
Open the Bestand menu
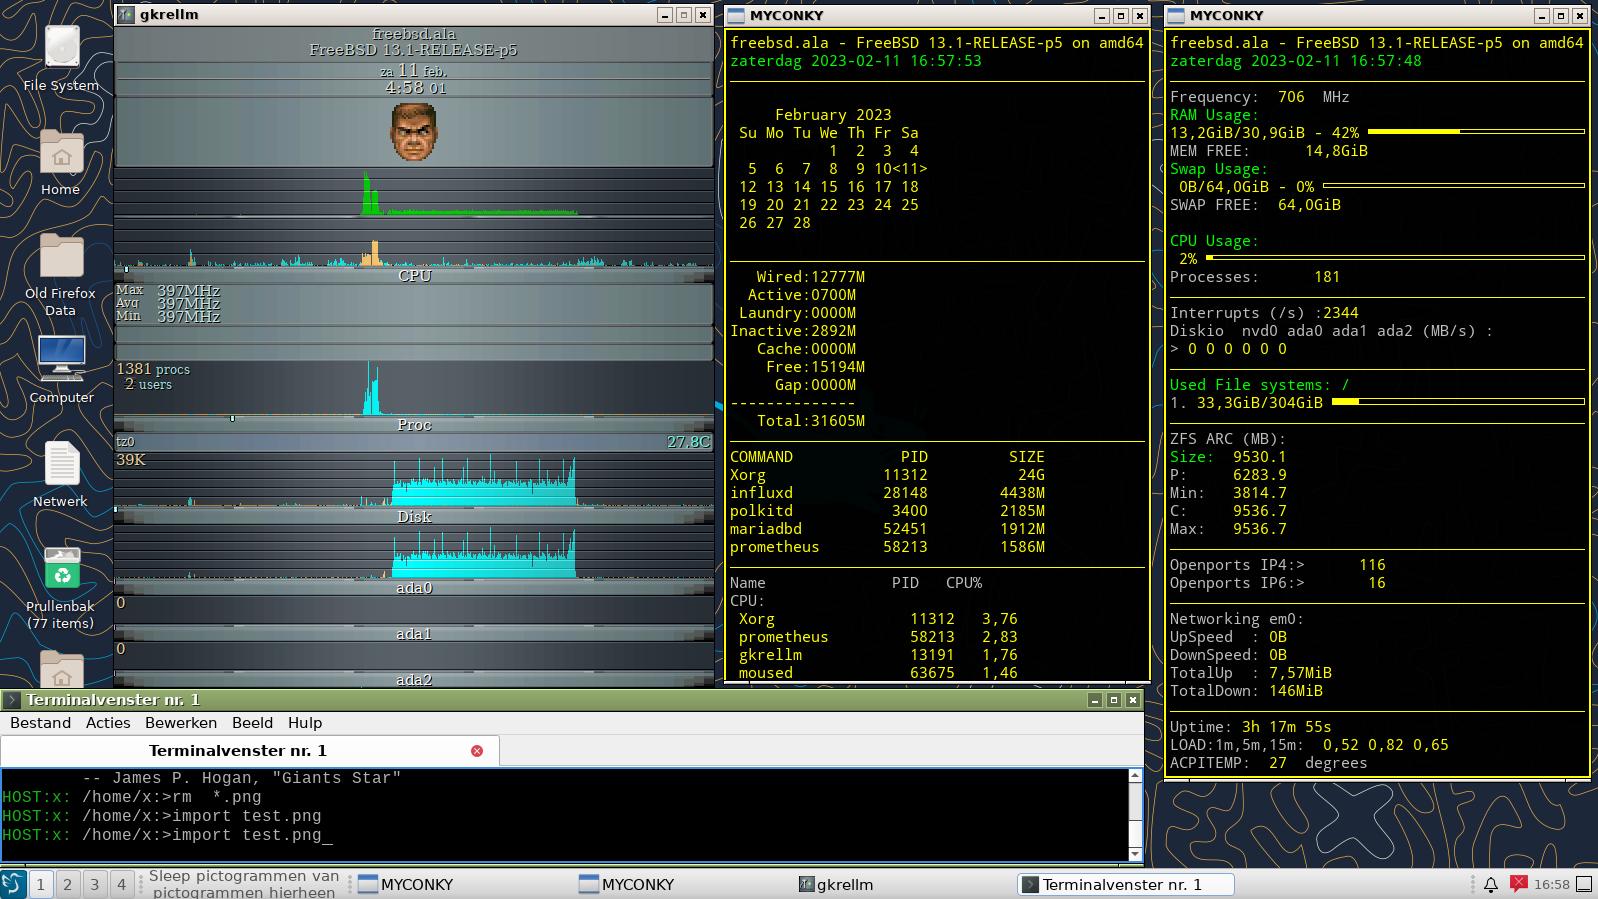41,723
